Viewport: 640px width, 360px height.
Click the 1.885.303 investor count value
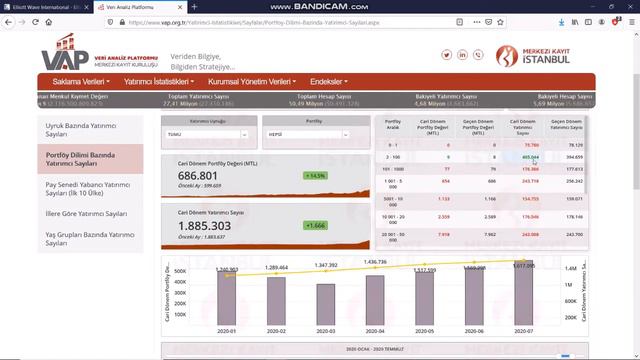pos(204,226)
